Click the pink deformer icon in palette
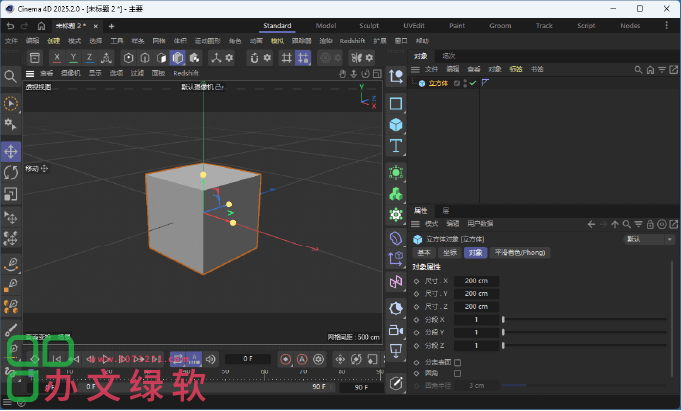This screenshot has width=681, height=411. (x=396, y=282)
